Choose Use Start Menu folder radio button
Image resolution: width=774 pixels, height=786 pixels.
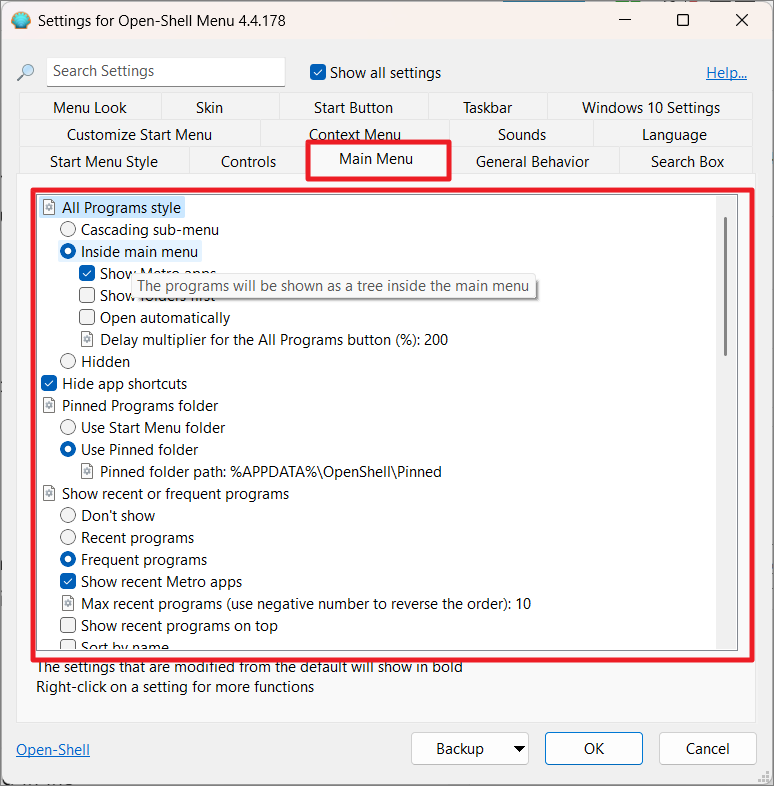tap(68, 427)
